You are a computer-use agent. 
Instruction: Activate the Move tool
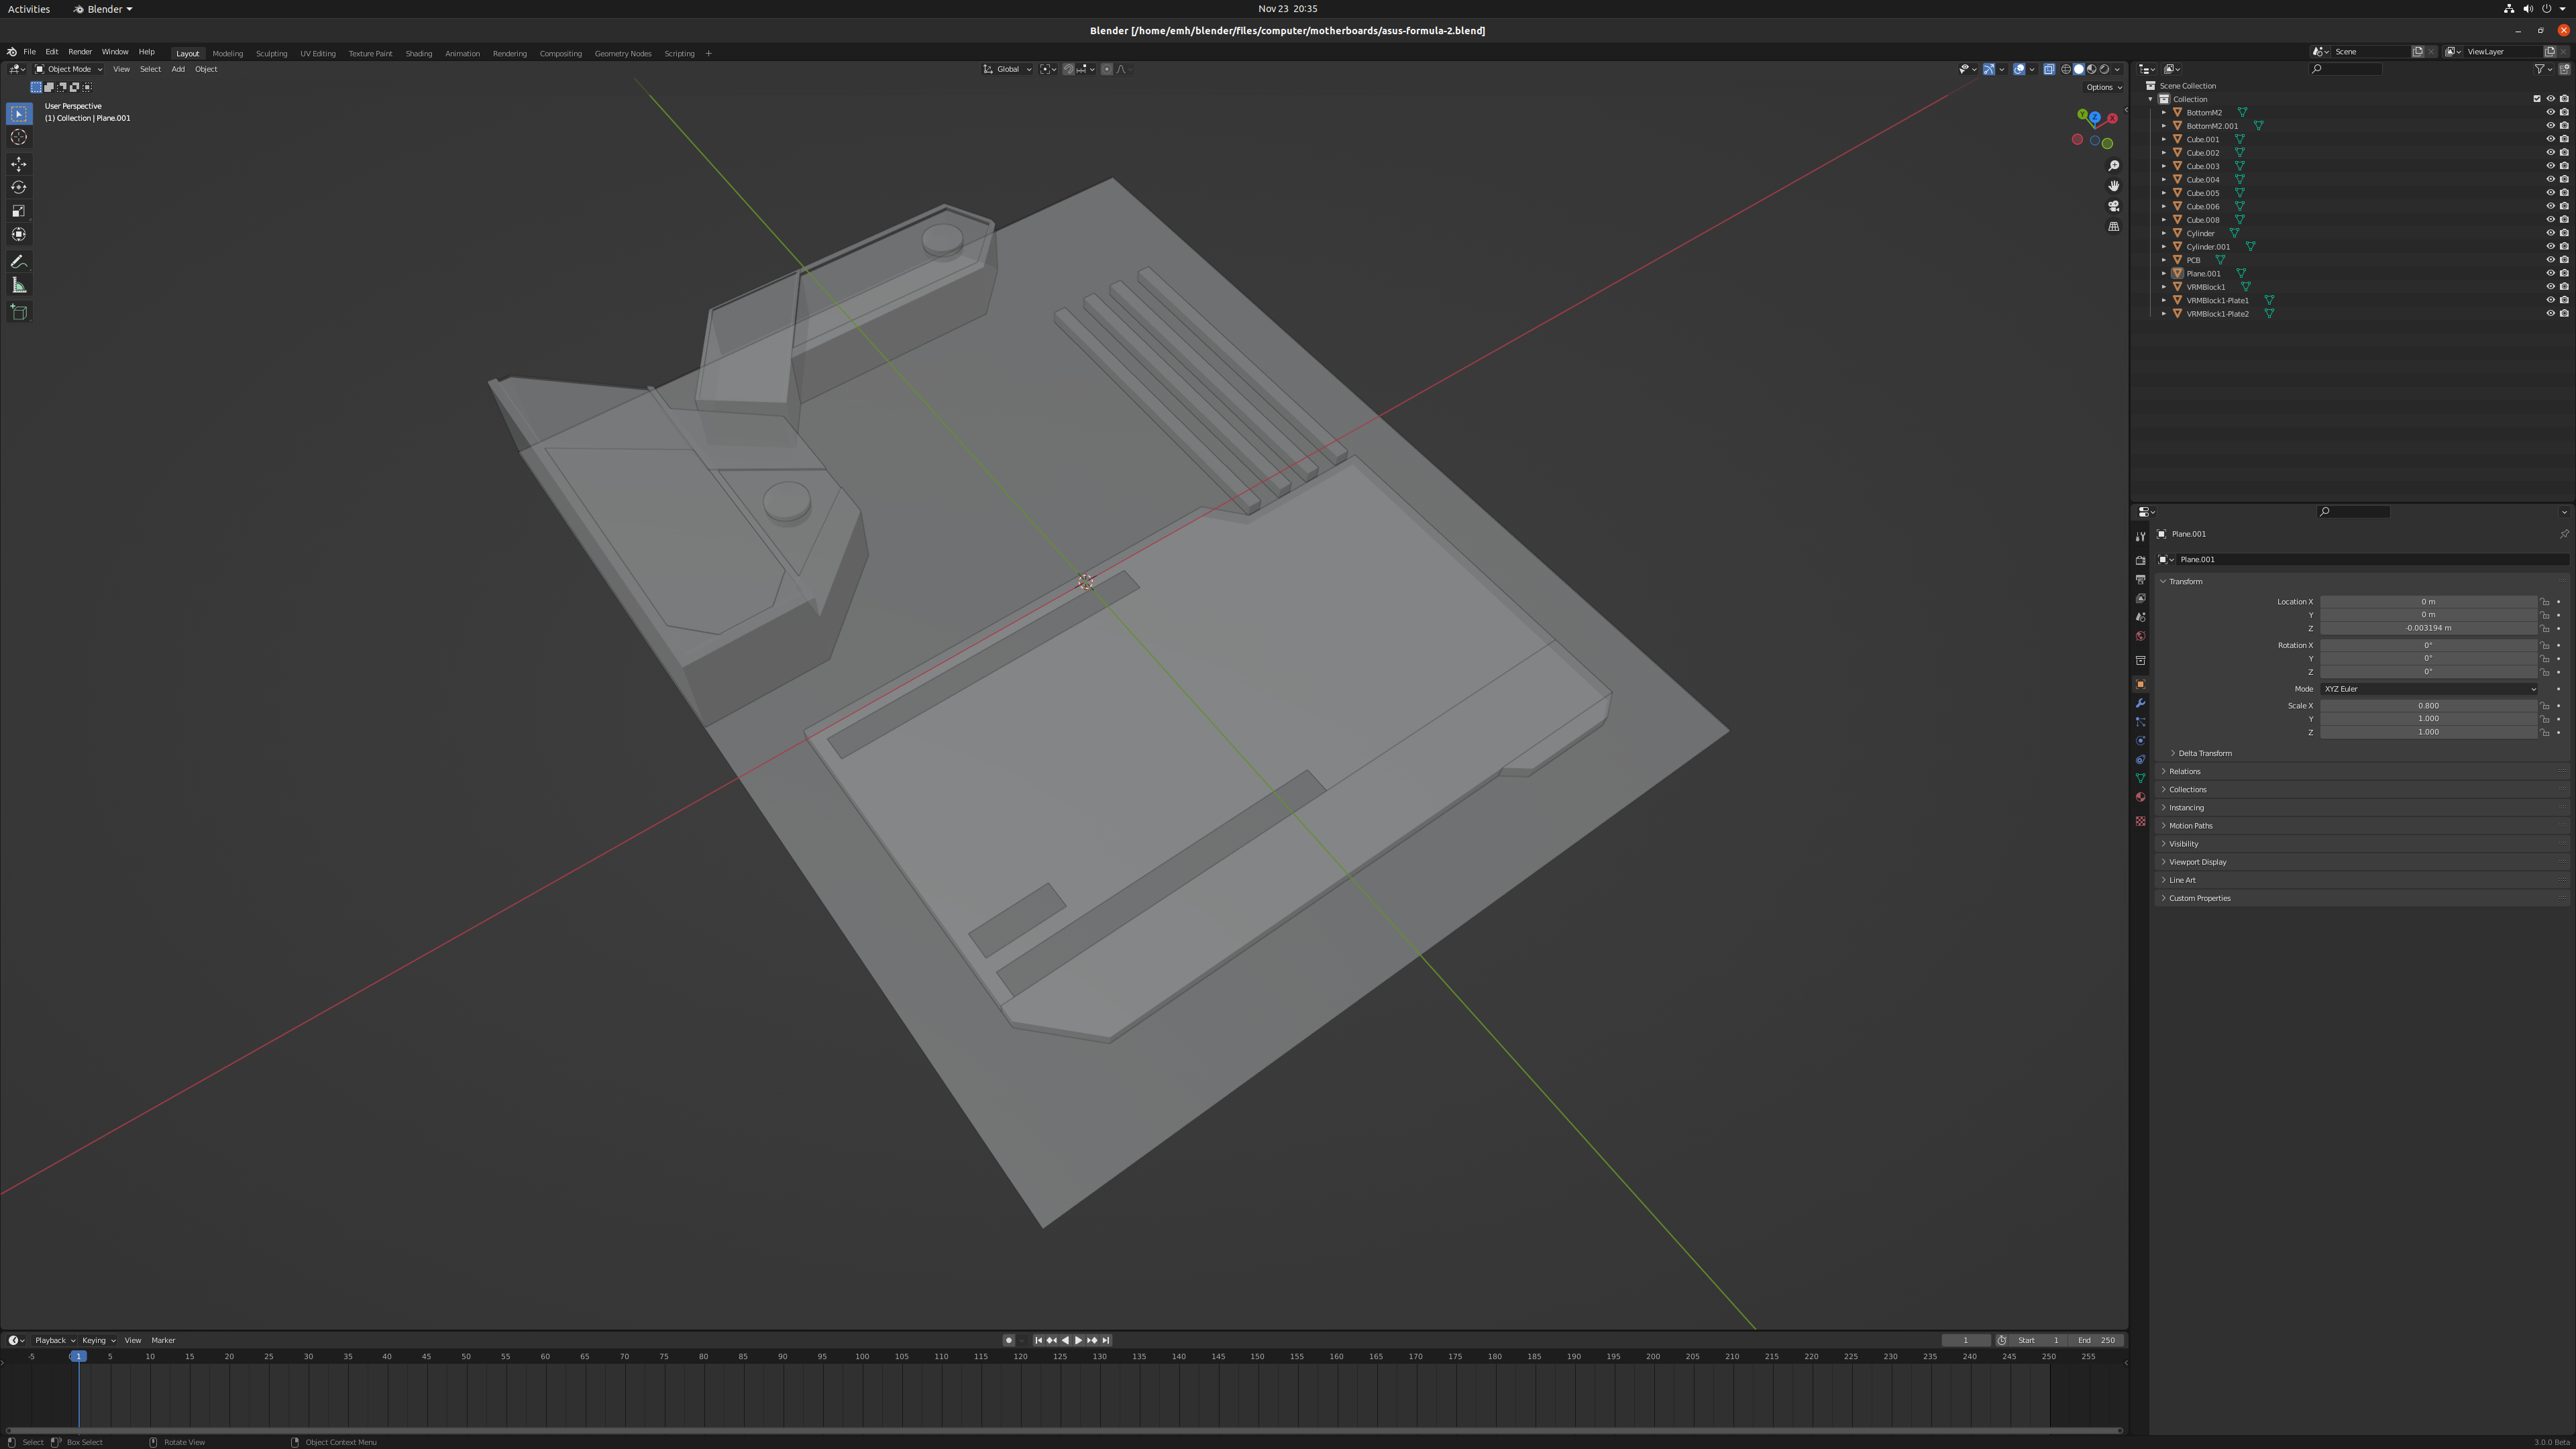[x=19, y=164]
